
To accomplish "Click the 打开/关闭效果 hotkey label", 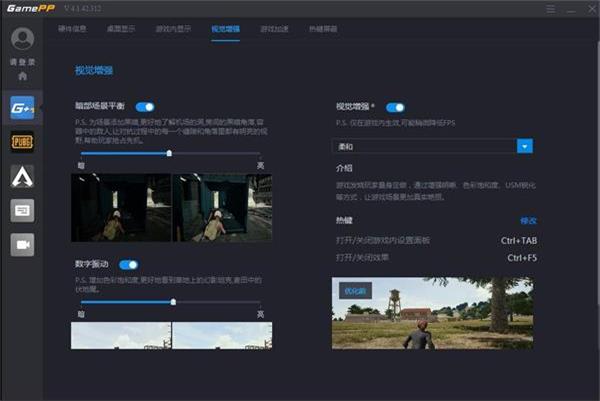I will tap(362, 257).
